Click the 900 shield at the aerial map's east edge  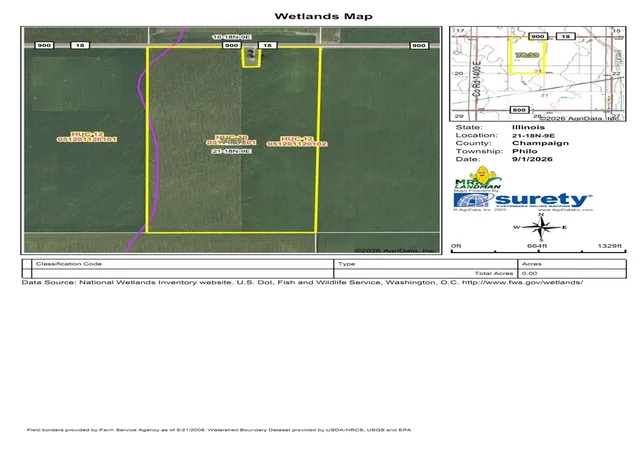(419, 45)
